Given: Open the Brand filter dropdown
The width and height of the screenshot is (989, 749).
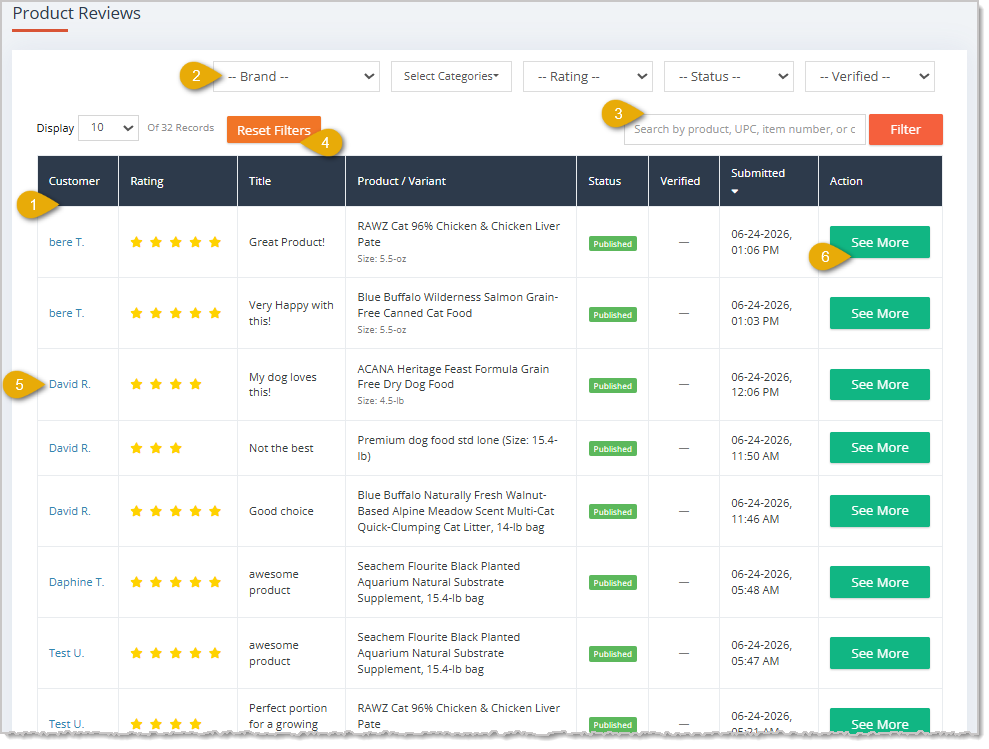Looking at the screenshot, I should pos(296,76).
